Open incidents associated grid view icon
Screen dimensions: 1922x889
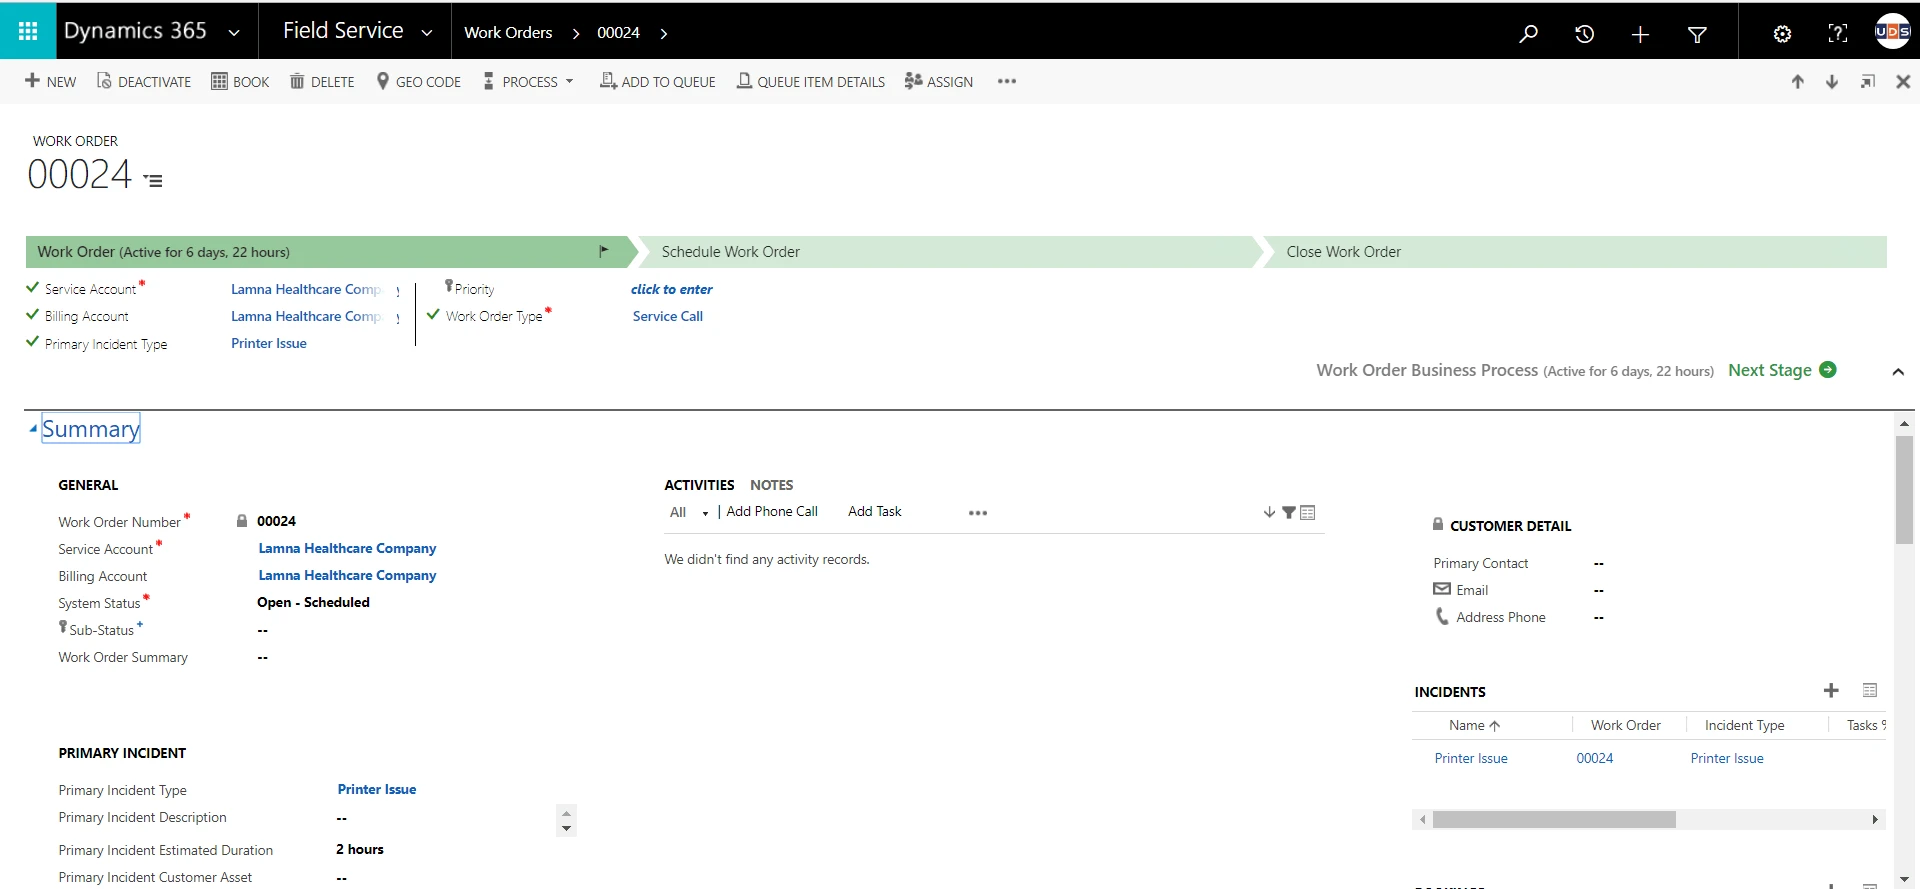[x=1870, y=690]
